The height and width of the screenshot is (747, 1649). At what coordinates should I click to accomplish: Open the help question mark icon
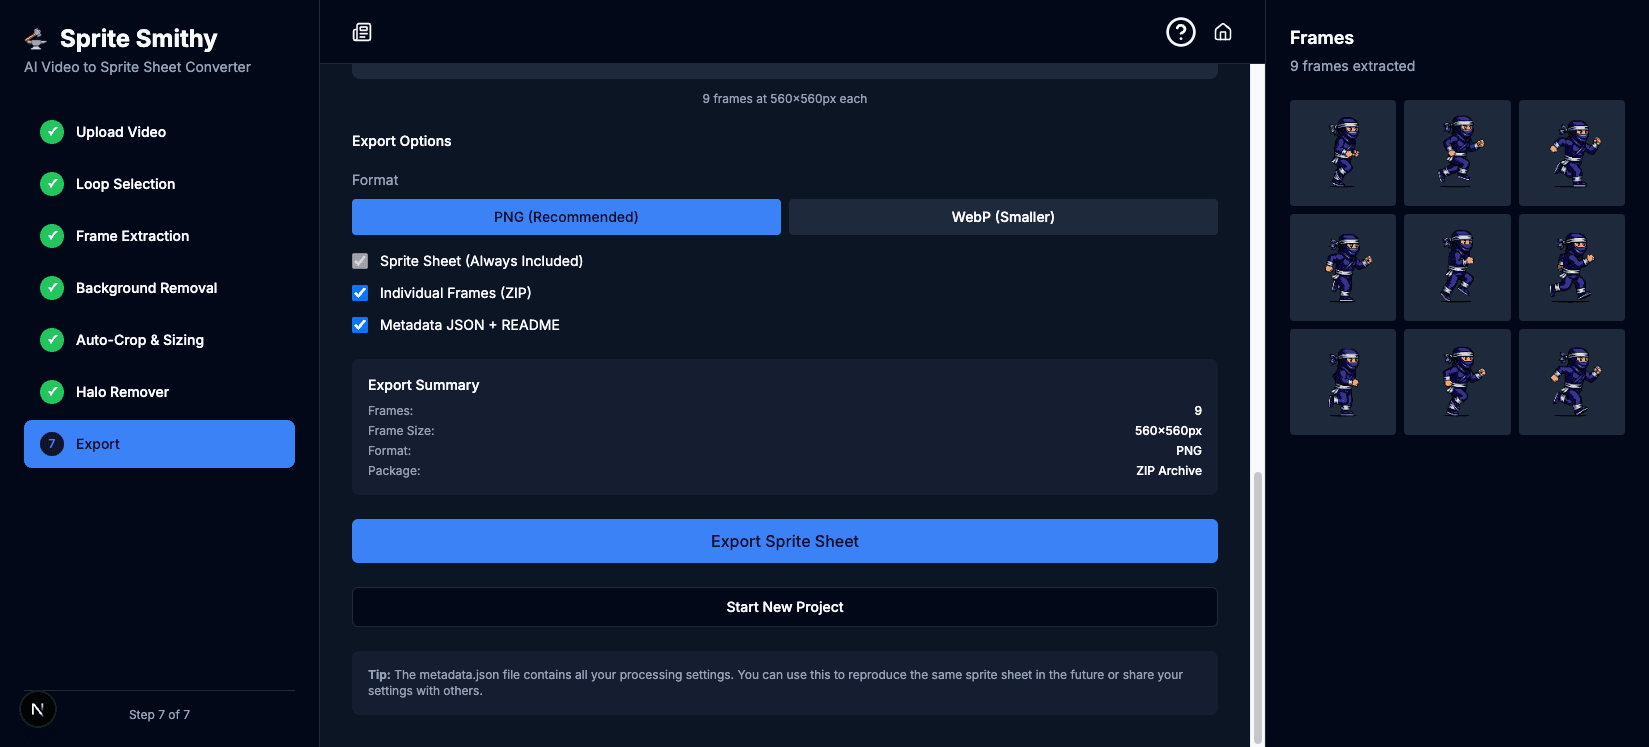(1180, 32)
